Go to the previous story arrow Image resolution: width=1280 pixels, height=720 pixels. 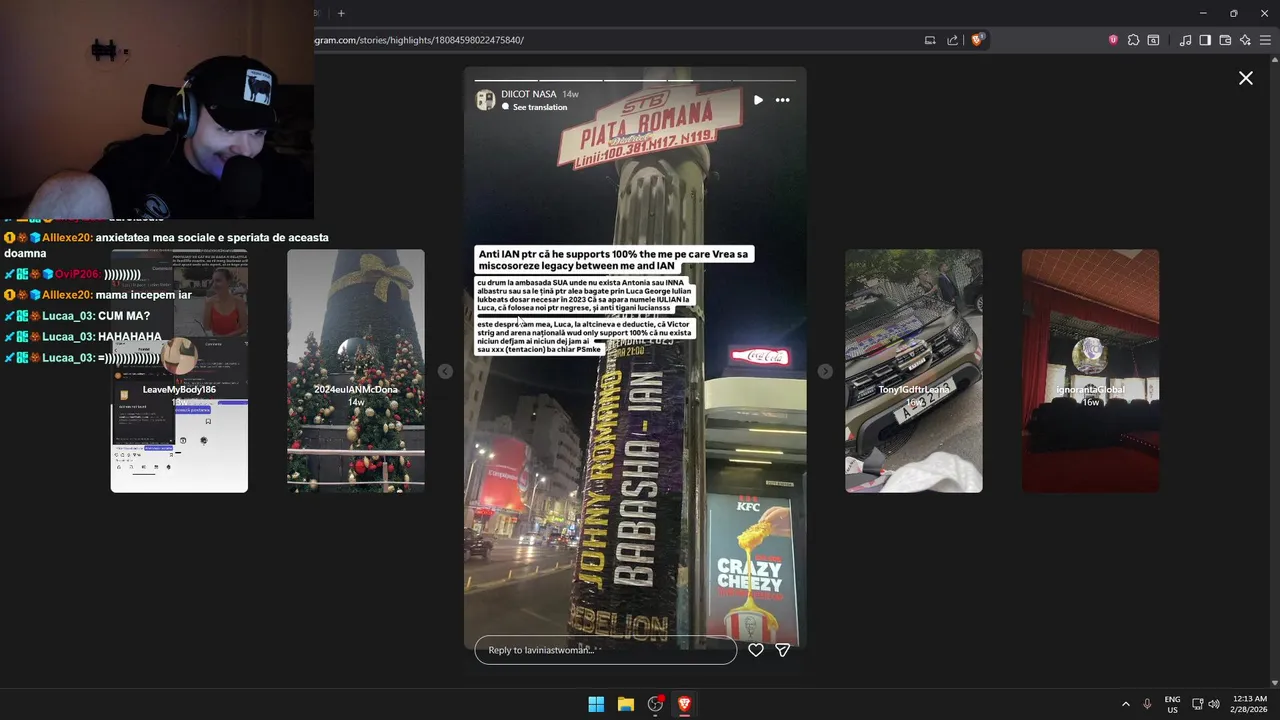click(x=445, y=371)
